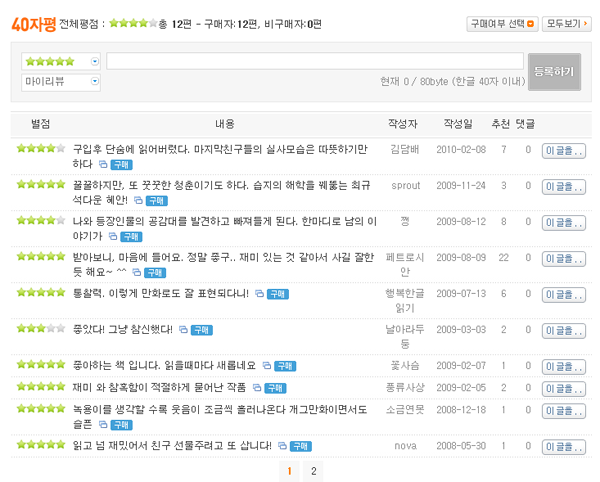Click the five-star rating on nova's review
The height and width of the screenshot is (482, 600).
coord(41,445)
